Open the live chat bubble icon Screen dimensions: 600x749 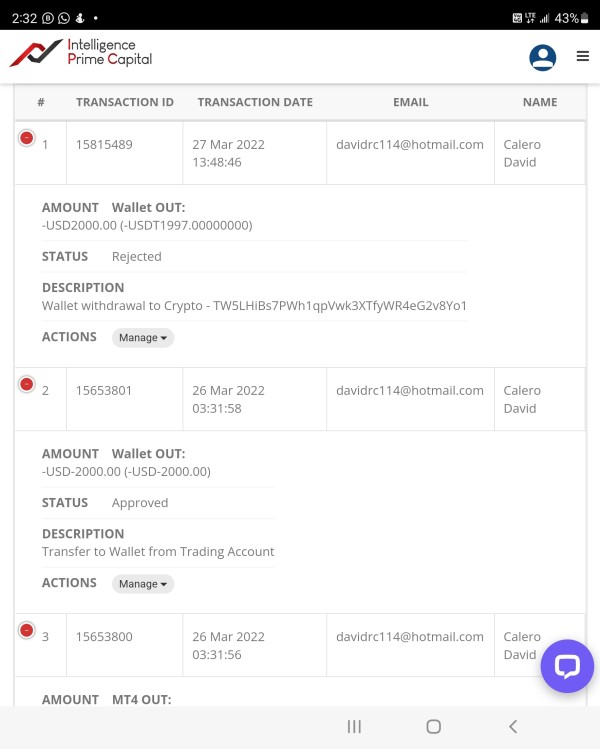point(567,666)
